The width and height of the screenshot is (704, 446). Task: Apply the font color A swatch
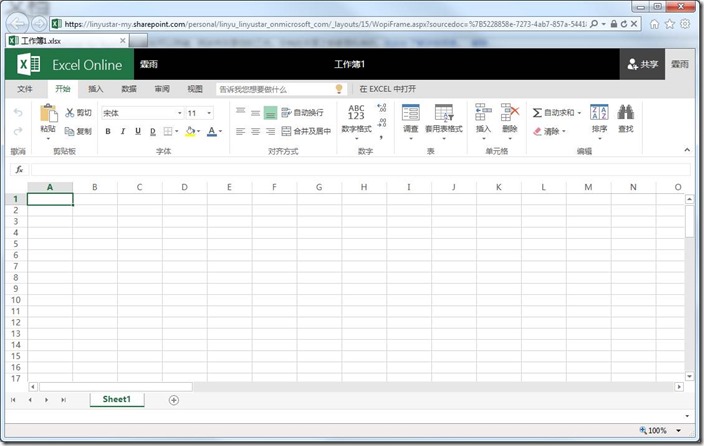pos(212,131)
